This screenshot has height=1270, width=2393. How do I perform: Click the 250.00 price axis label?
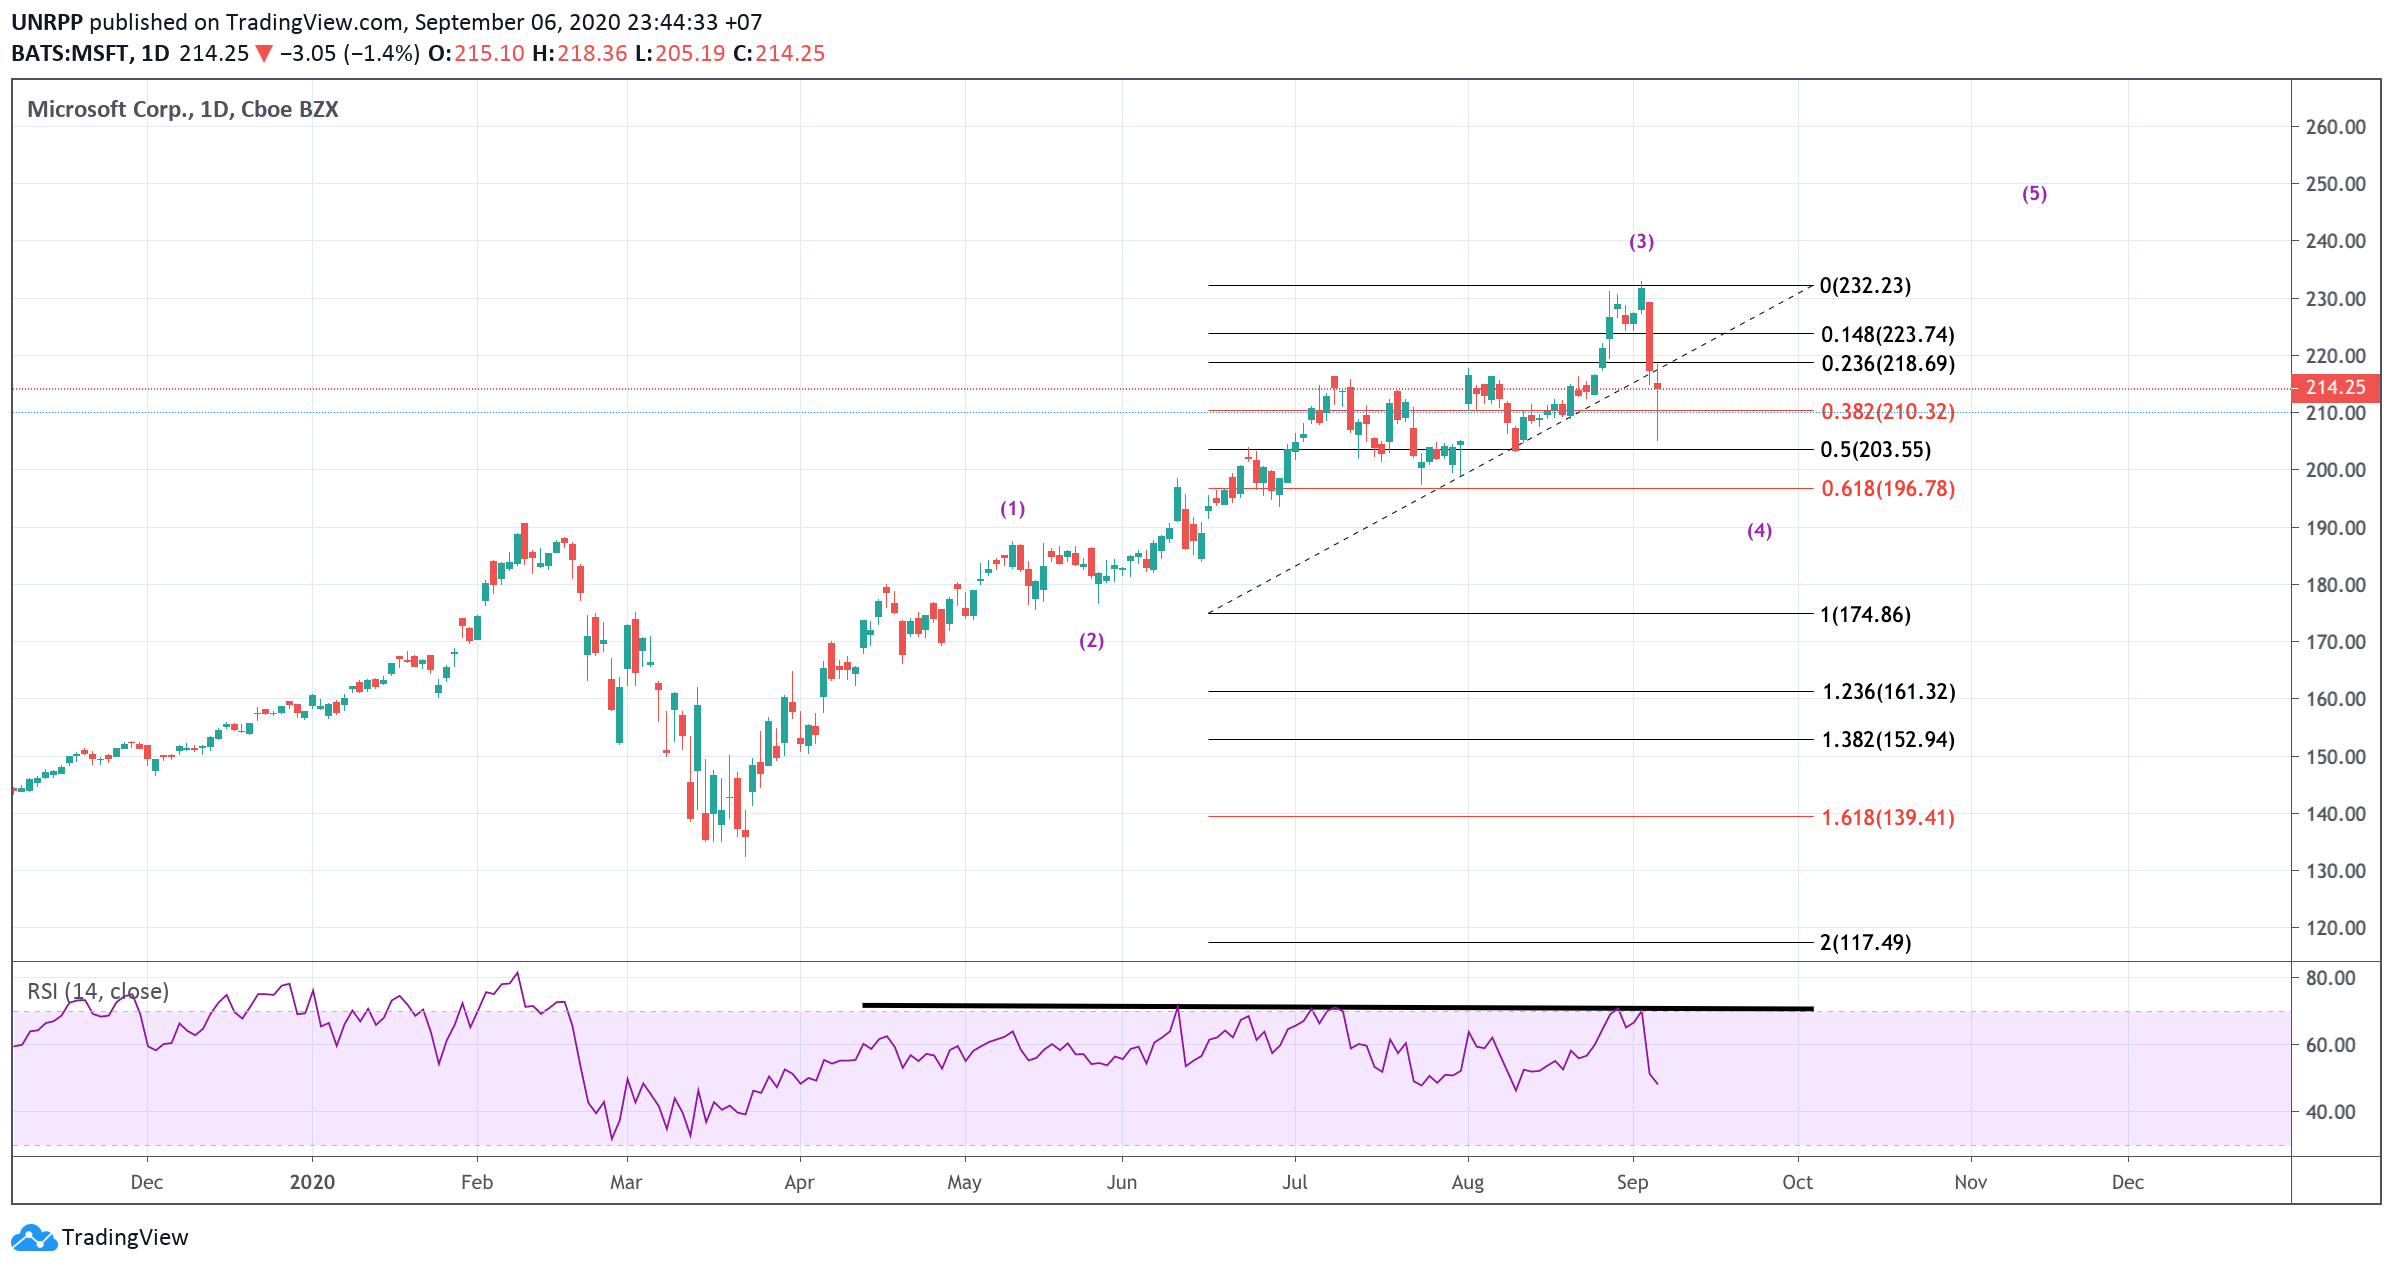click(2336, 184)
